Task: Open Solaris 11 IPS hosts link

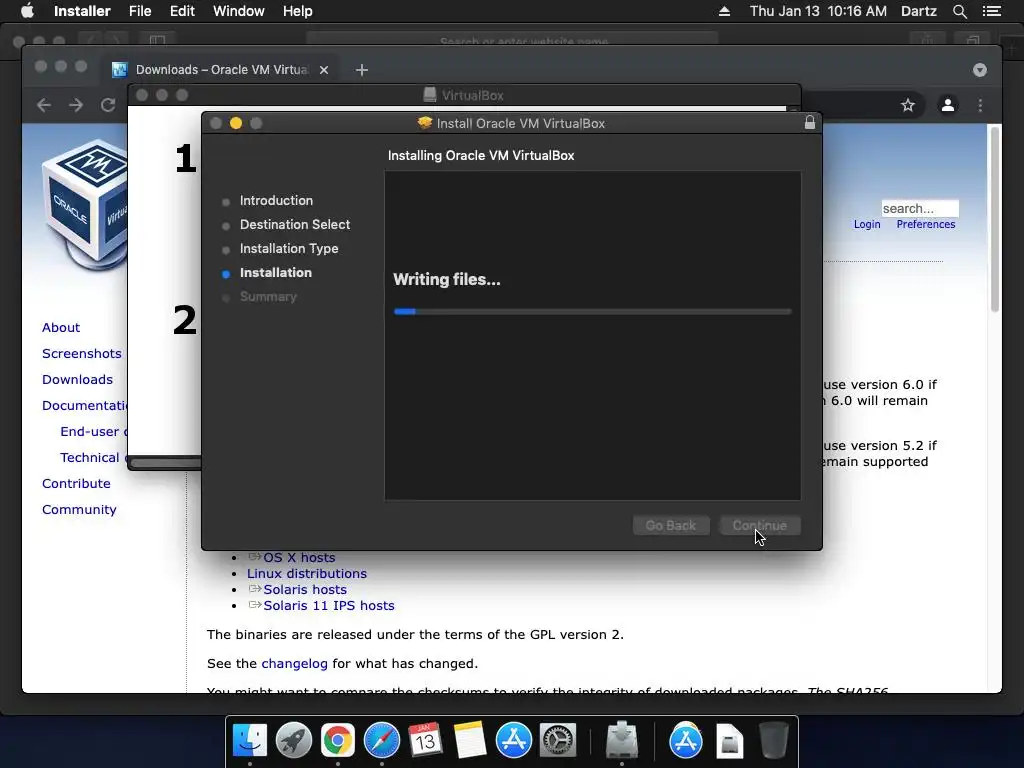Action: (328, 605)
